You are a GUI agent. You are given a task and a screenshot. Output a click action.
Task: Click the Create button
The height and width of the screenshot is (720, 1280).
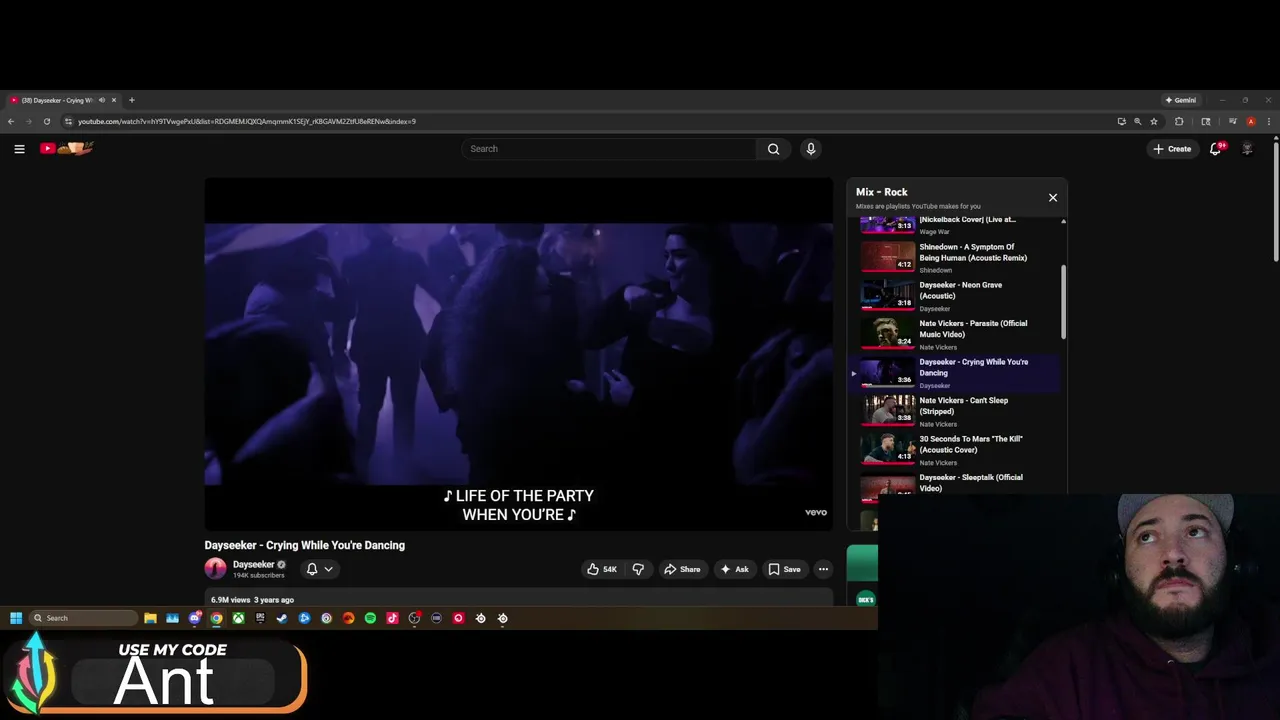(1172, 149)
